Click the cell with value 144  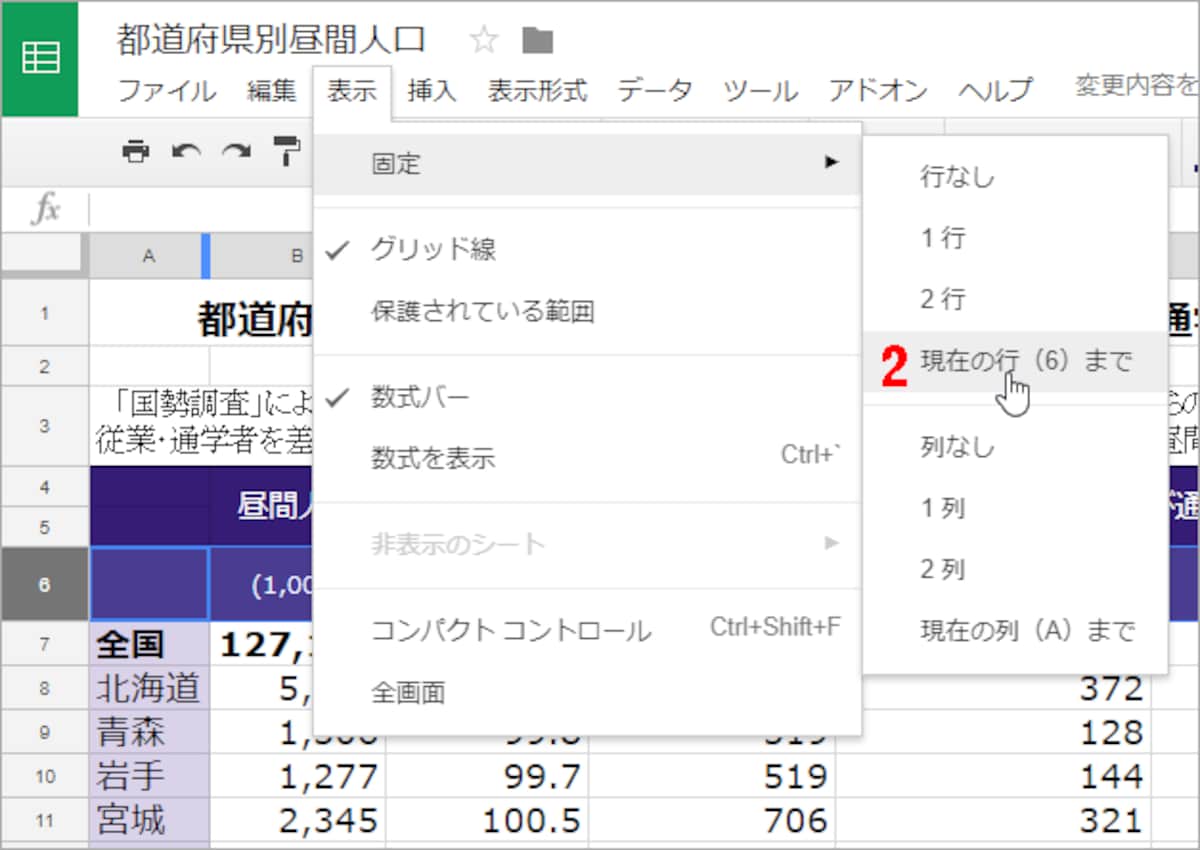click(993, 777)
